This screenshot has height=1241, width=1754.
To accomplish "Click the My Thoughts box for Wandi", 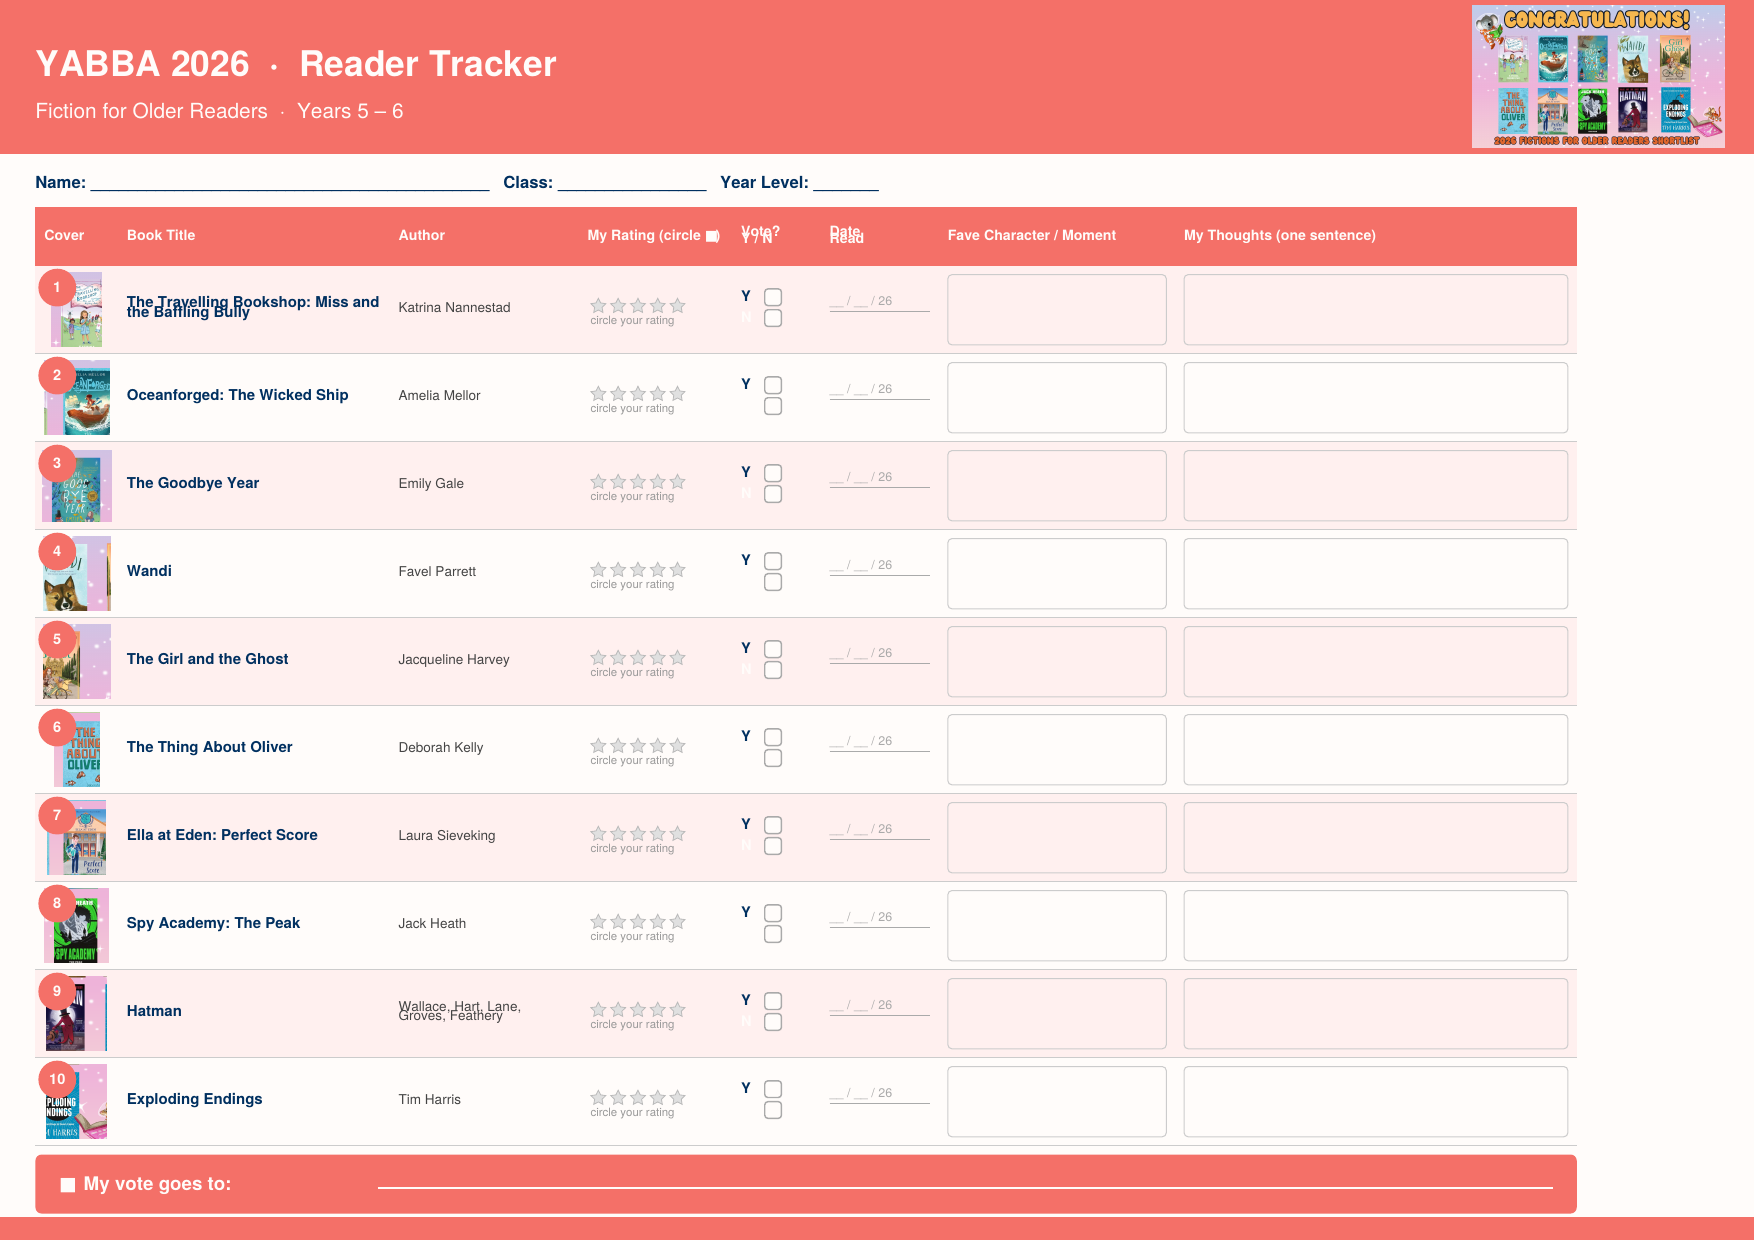I will click(x=1376, y=574).
